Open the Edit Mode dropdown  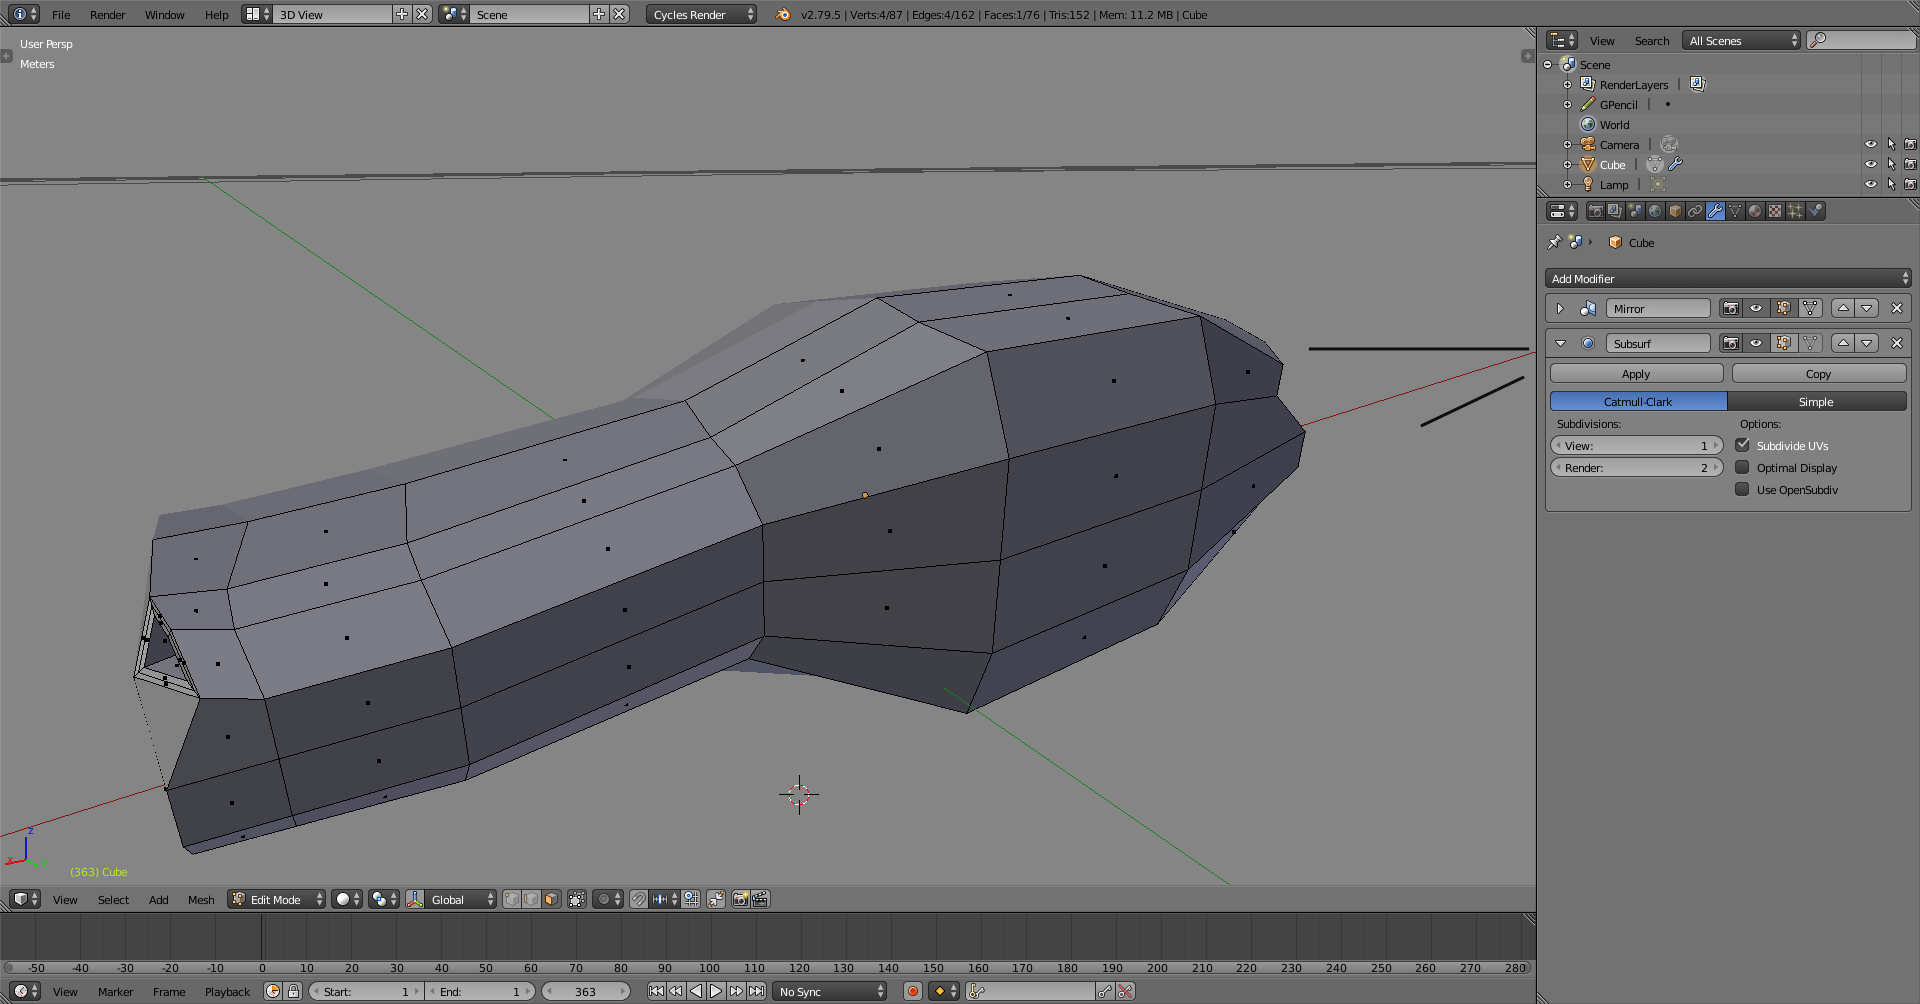(x=277, y=899)
